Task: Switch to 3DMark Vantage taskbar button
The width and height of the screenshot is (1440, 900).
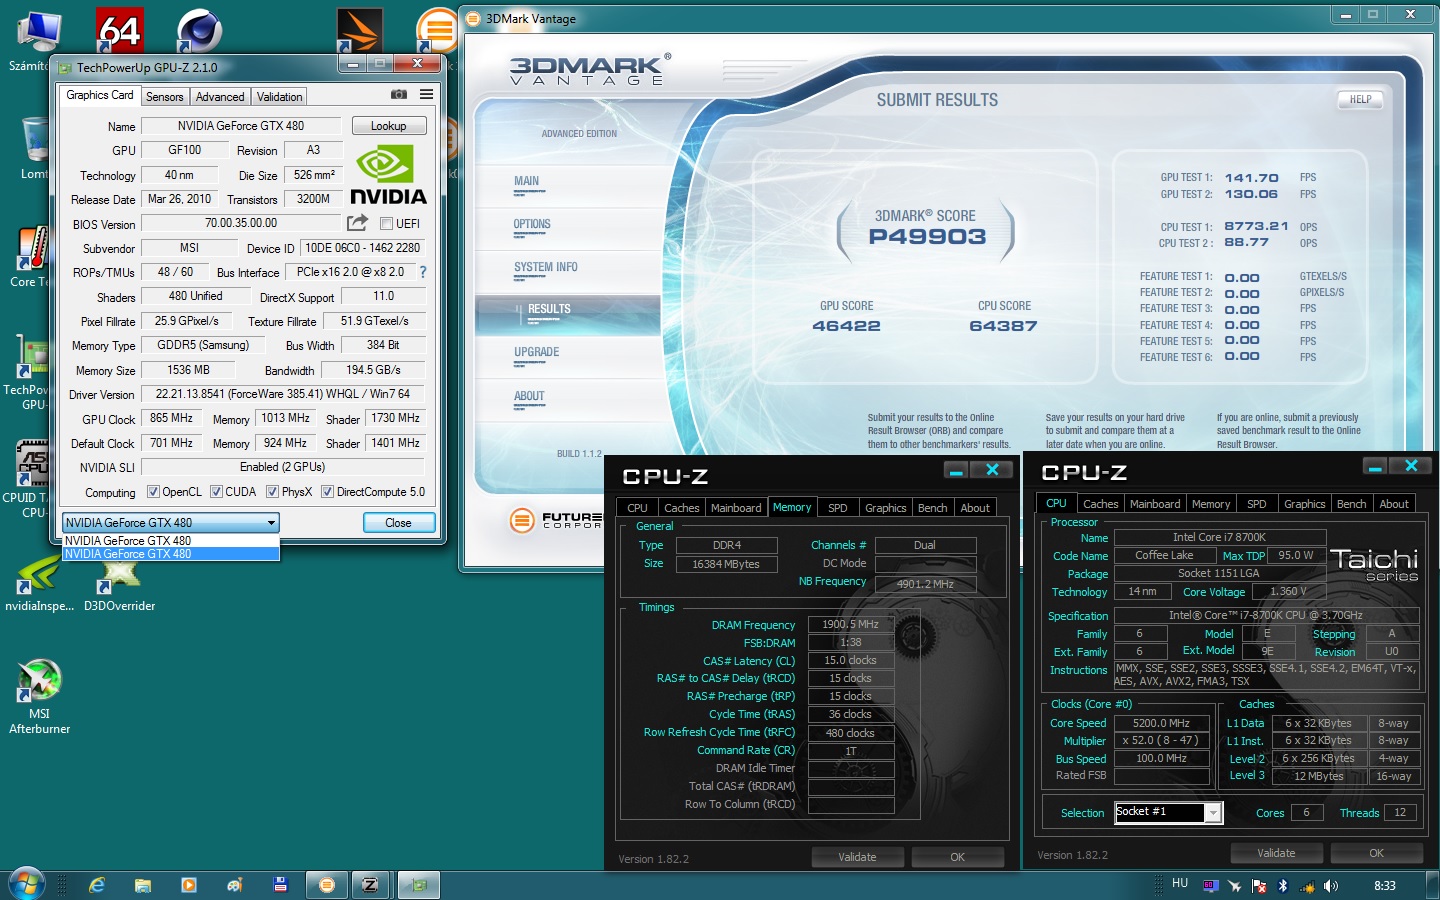Action: click(326, 885)
